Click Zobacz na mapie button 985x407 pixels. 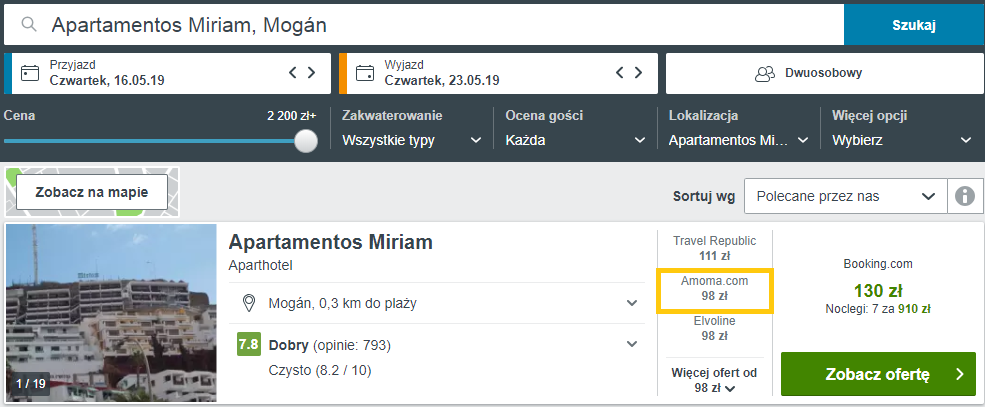92,192
